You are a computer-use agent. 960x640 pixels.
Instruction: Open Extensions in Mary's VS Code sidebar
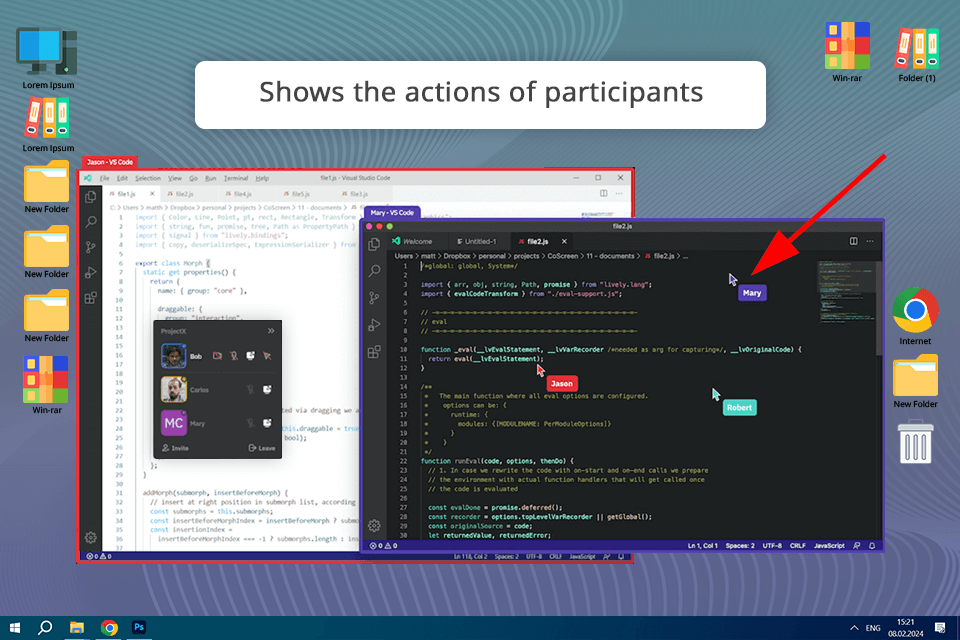374,352
